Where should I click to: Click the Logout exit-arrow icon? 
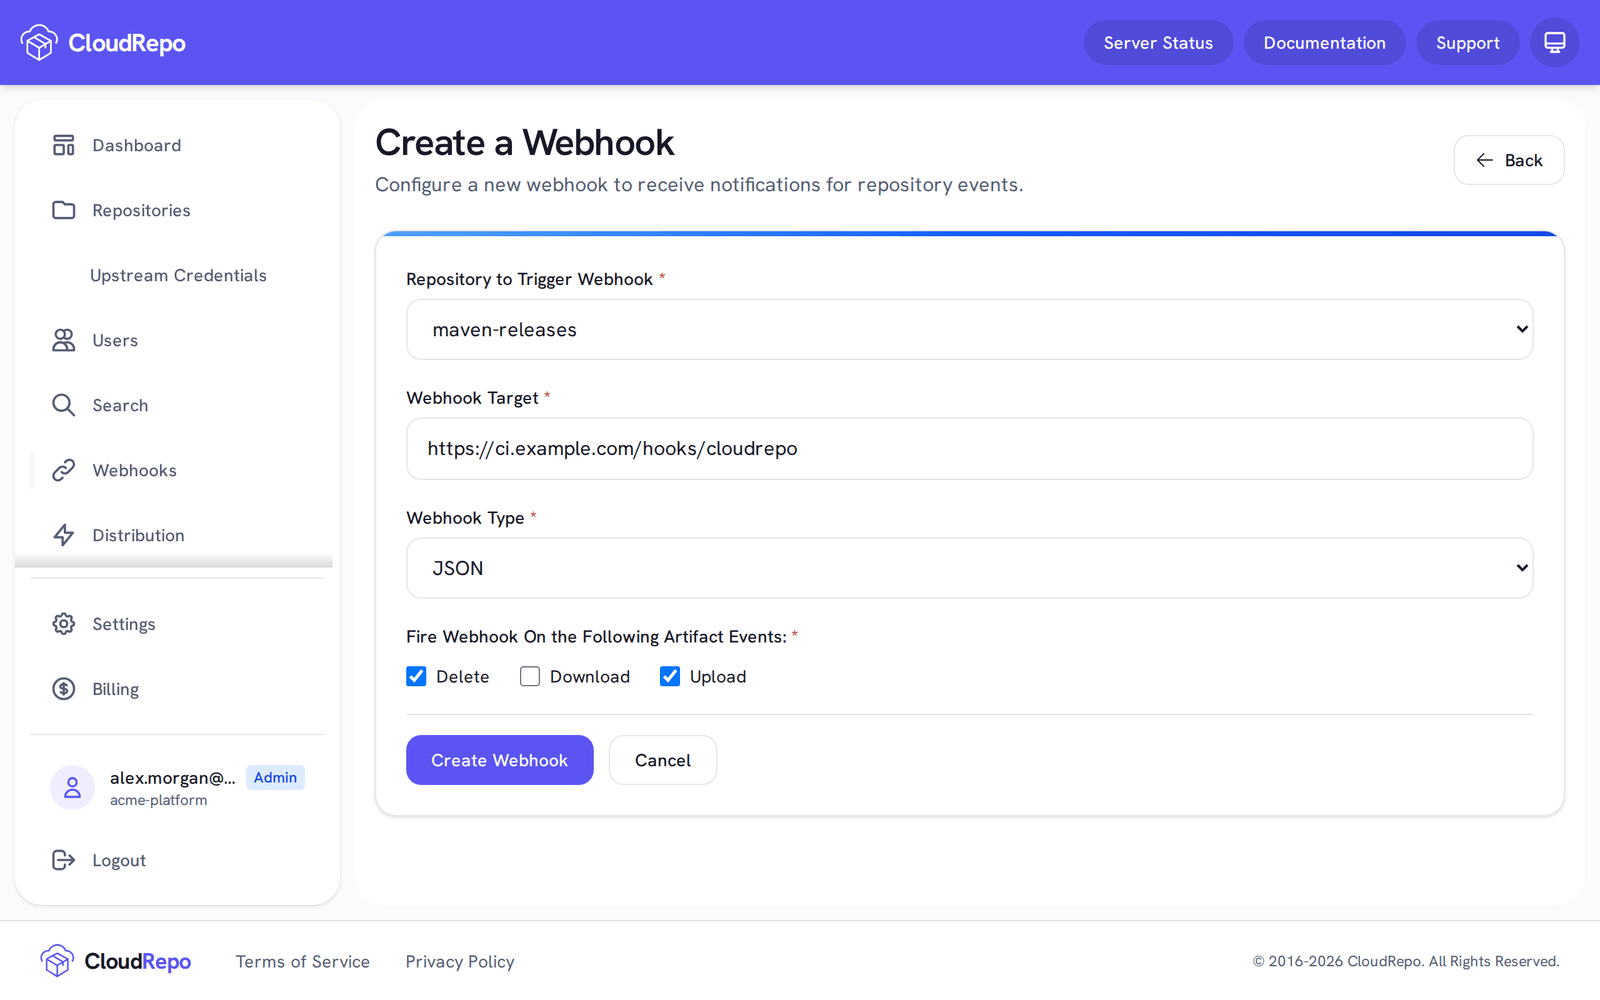(x=64, y=860)
